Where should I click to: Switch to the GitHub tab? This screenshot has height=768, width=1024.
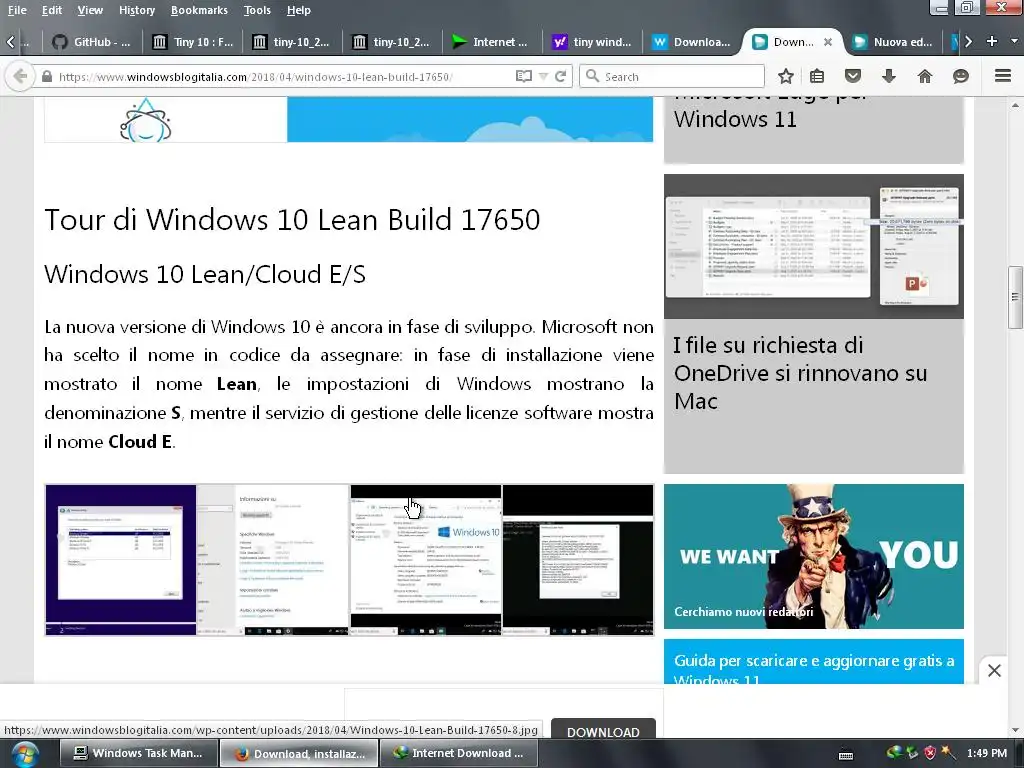tap(92, 42)
